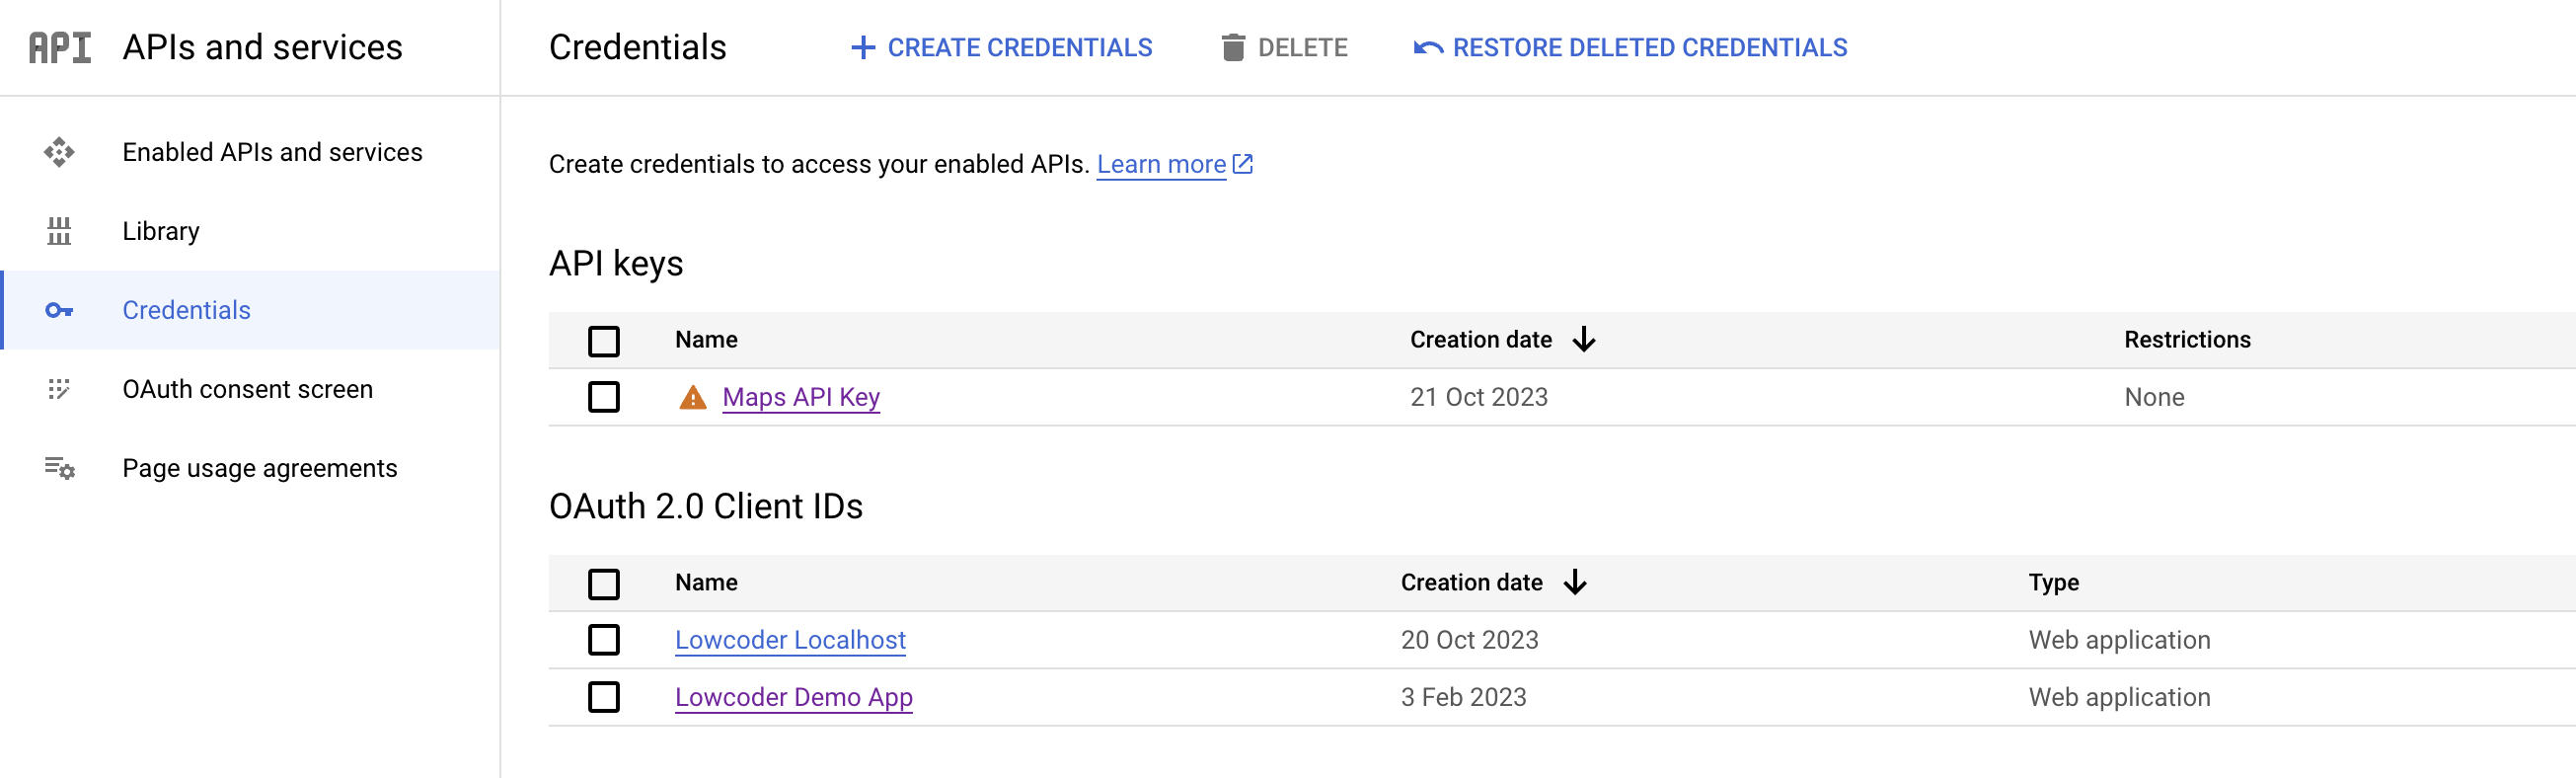Go to OAuth consent screen menu item
This screenshot has width=2576, height=778.
pyautogui.click(x=247, y=389)
